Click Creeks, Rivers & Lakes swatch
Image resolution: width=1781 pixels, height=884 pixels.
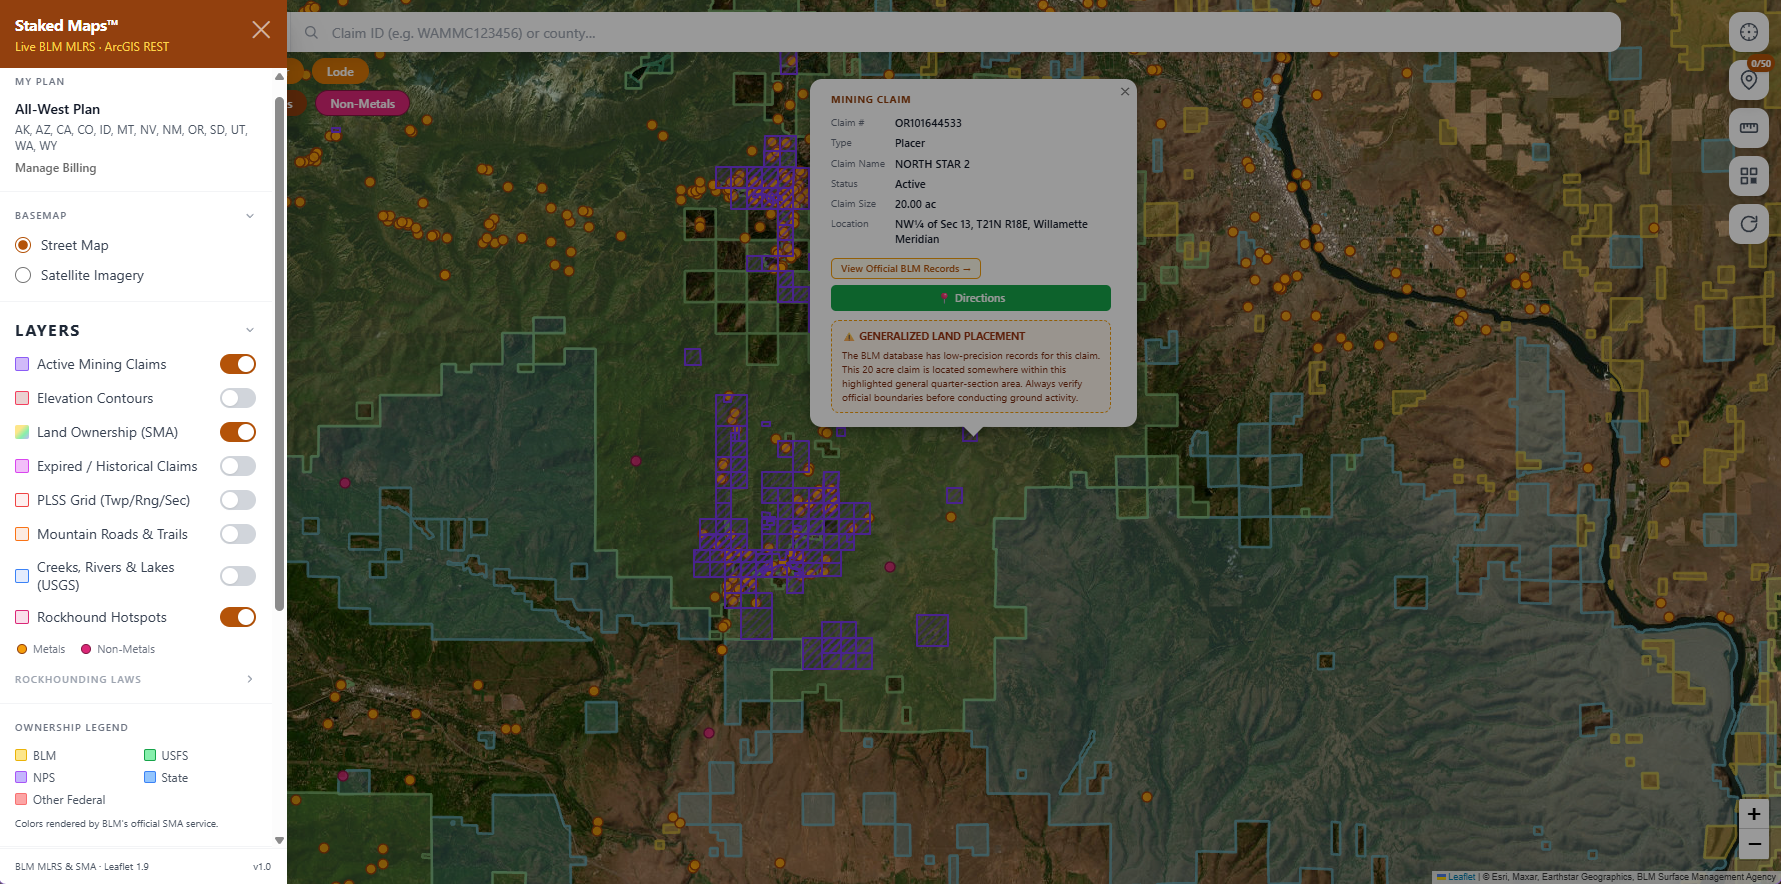point(22,576)
